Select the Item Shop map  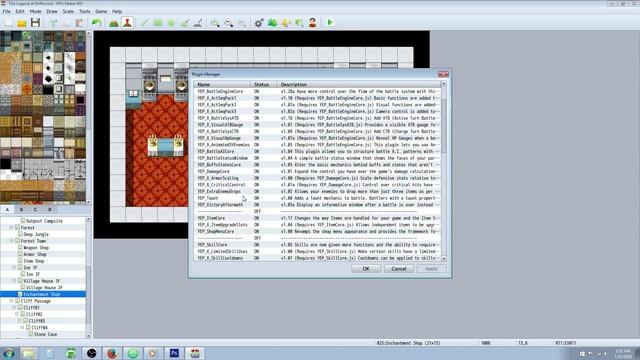tap(33, 261)
